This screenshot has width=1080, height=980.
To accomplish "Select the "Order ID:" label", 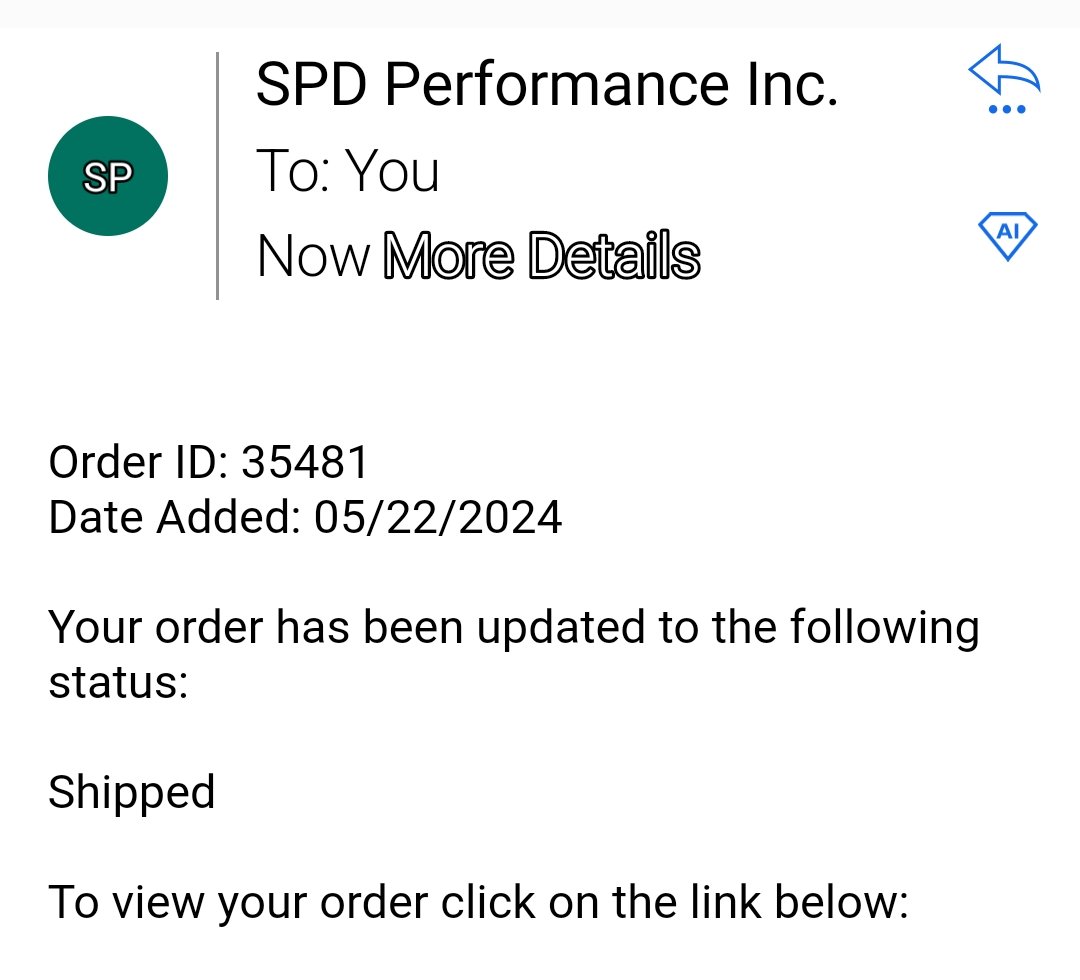I will tap(138, 461).
